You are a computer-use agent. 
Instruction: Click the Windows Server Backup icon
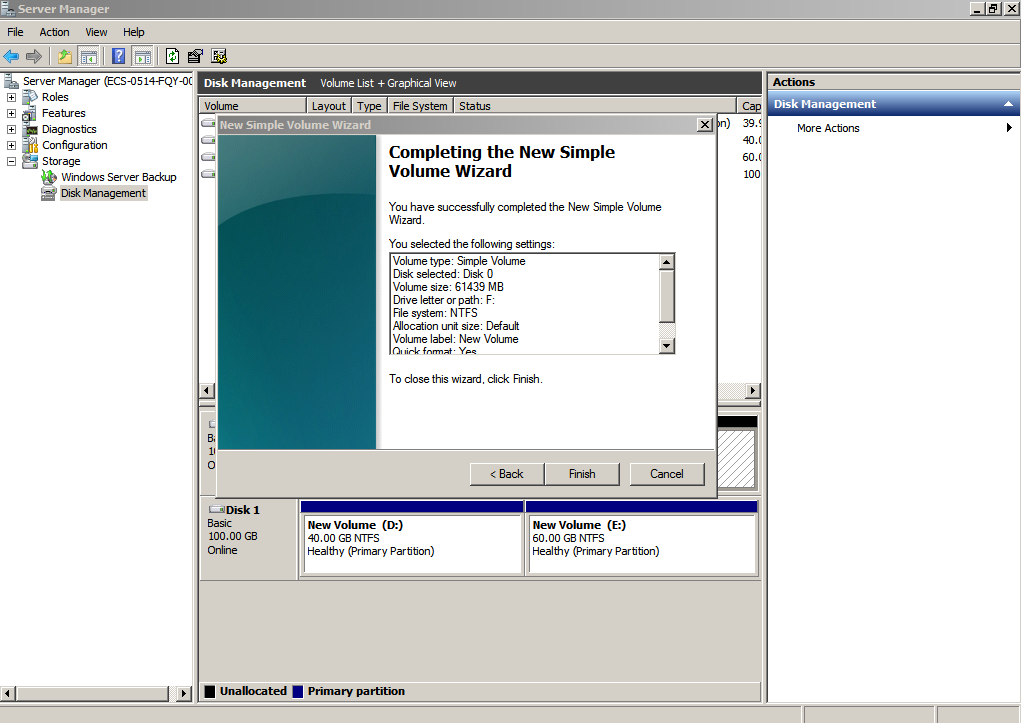(x=49, y=177)
